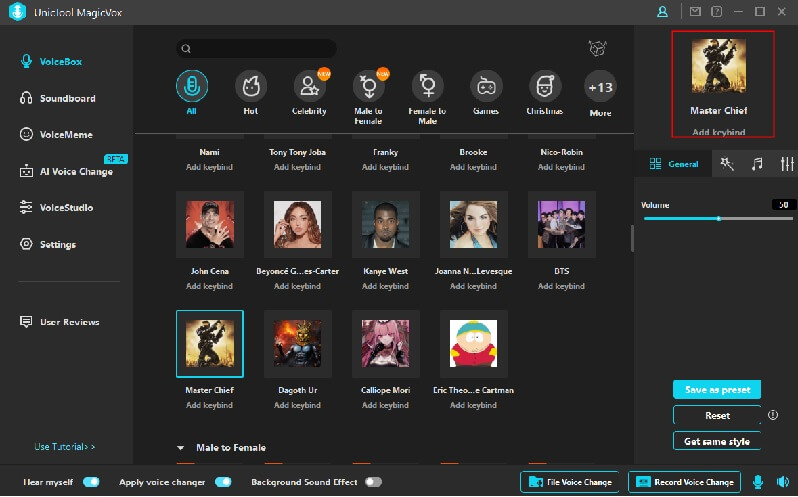This screenshot has width=798, height=497.
Task: Open the user account icon
Action: [x=662, y=11]
